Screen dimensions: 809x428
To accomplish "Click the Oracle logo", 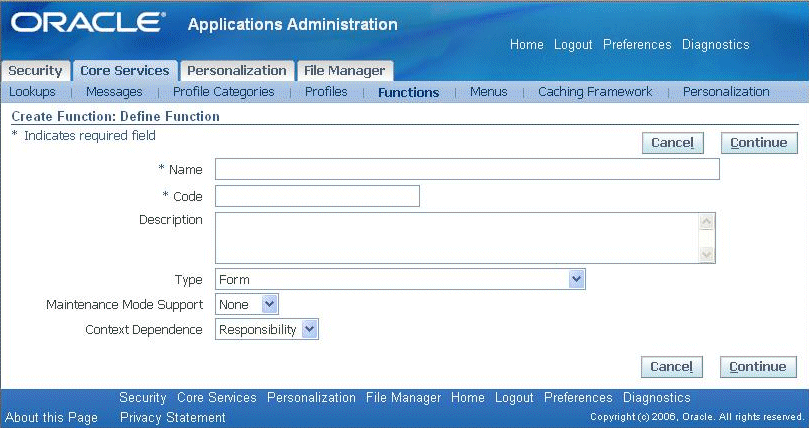I will (x=88, y=23).
